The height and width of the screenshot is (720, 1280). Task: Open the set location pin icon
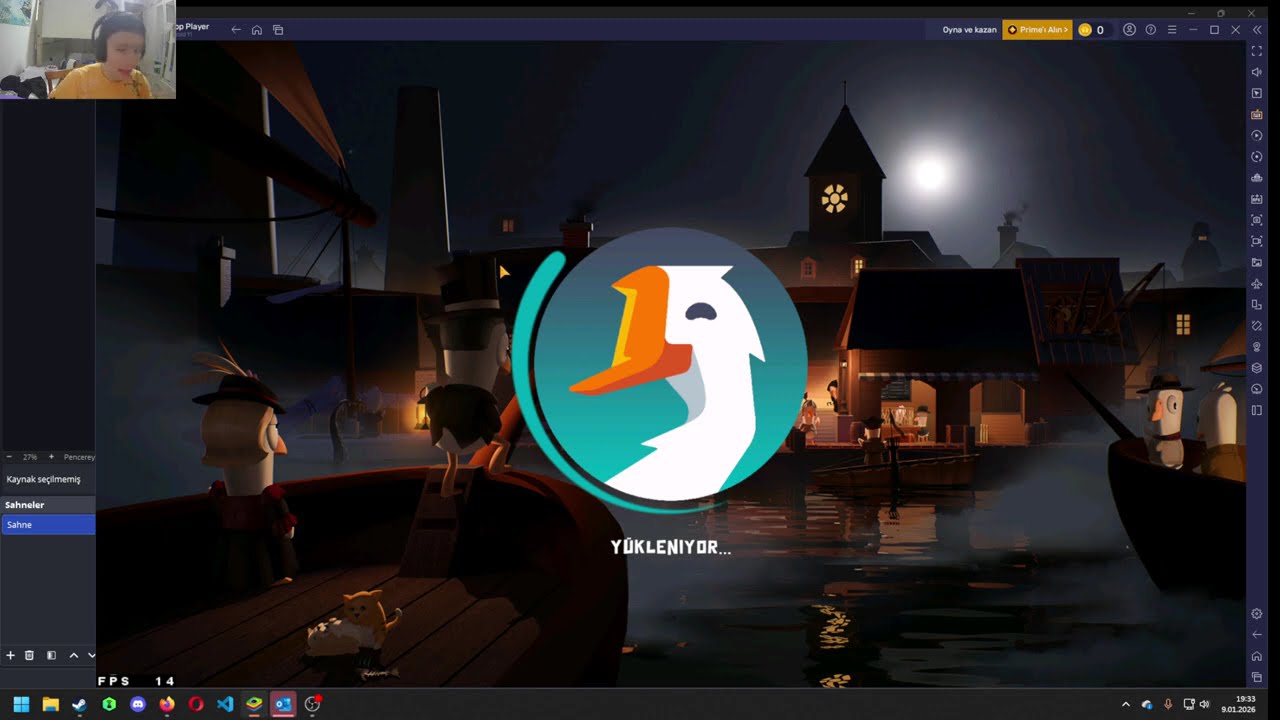click(1257, 347)
